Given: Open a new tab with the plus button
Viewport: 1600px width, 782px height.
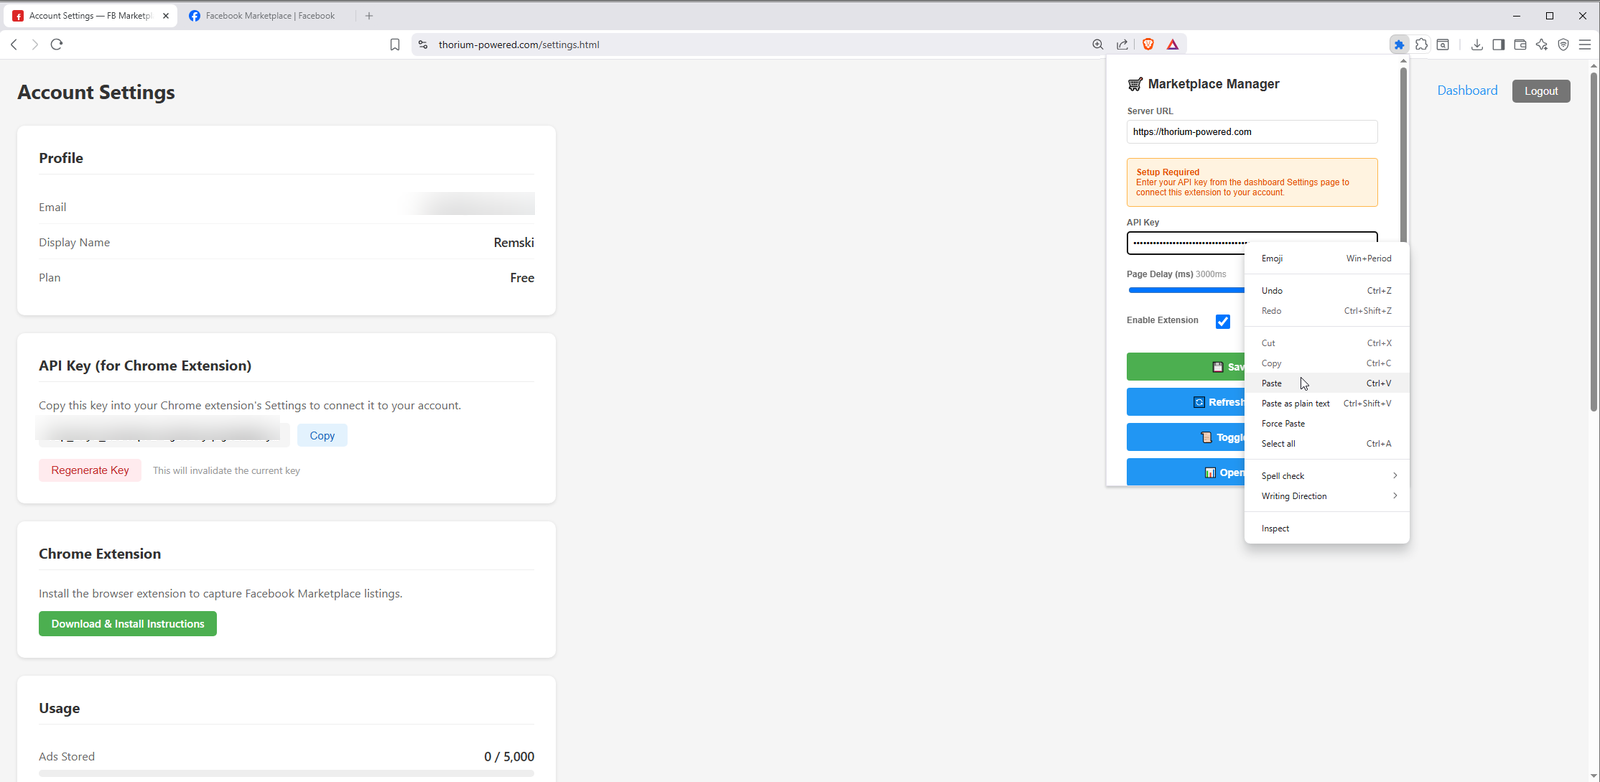Looking at the screenshot, I should [x=369, y=16].
